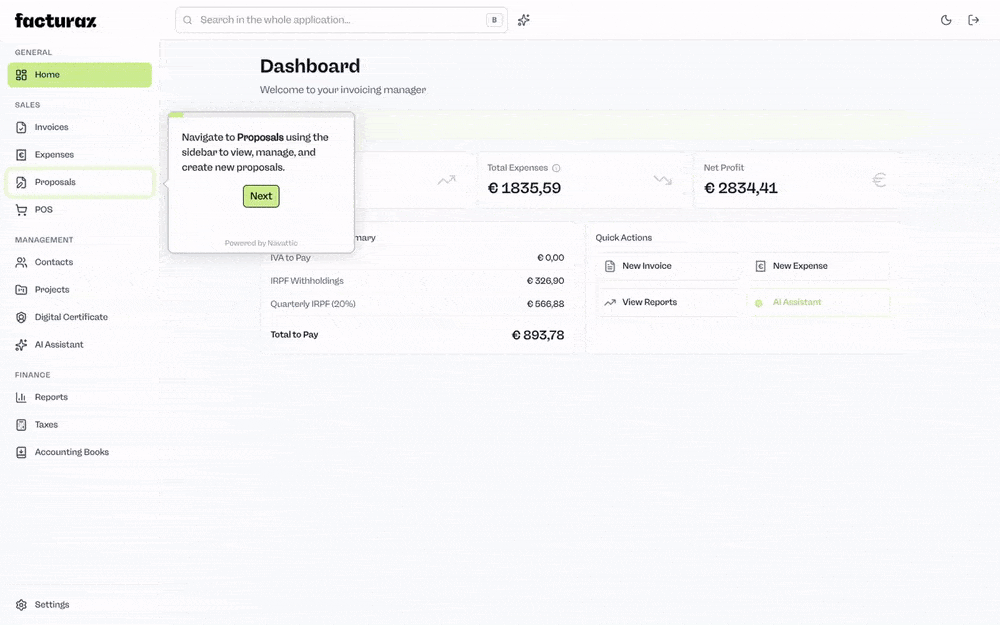
Task: Click the Home icon in the sidebar
Action: point(21,75)
